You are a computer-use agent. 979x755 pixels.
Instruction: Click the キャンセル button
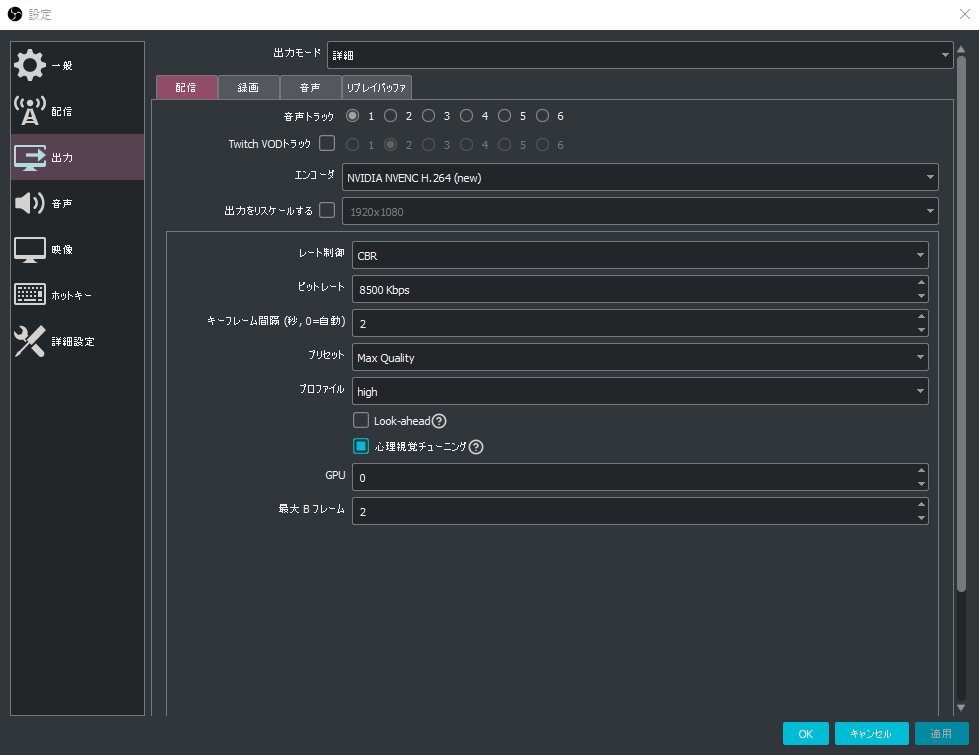(x=870, y=734)
